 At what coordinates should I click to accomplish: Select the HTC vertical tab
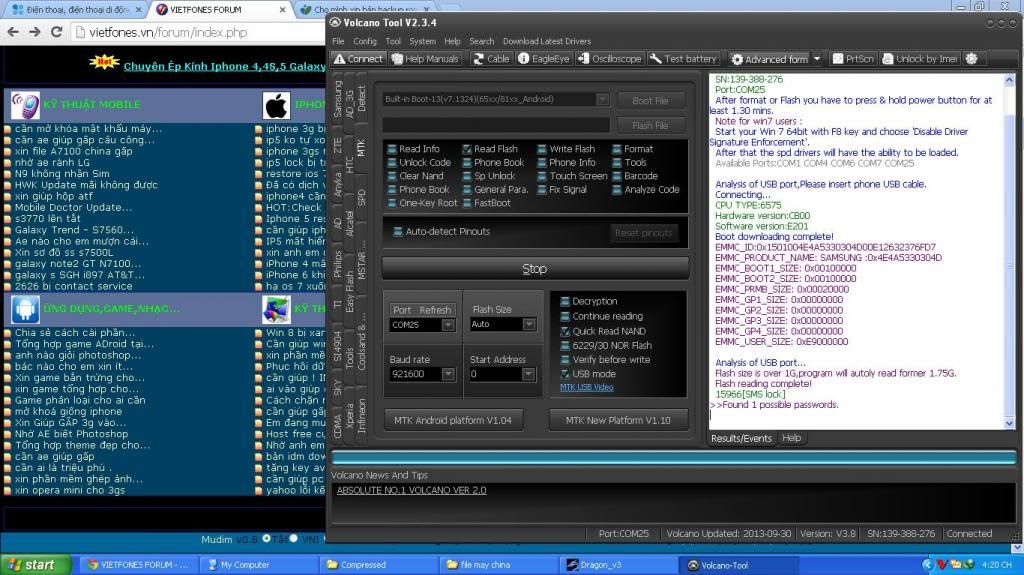pos(349,164)
